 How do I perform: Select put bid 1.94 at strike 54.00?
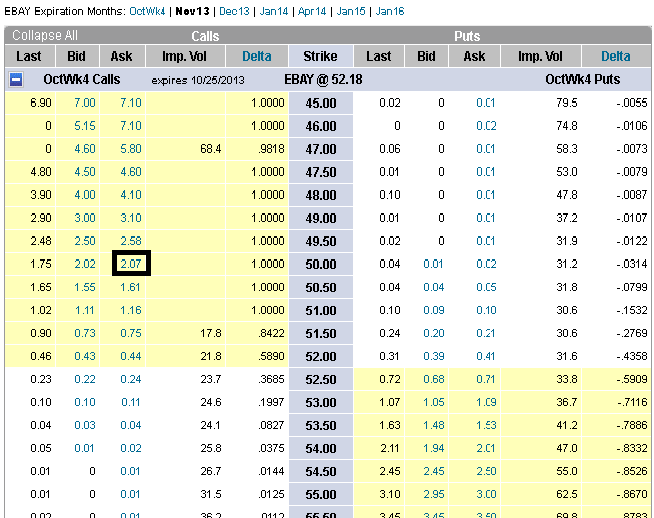(433, 448)
